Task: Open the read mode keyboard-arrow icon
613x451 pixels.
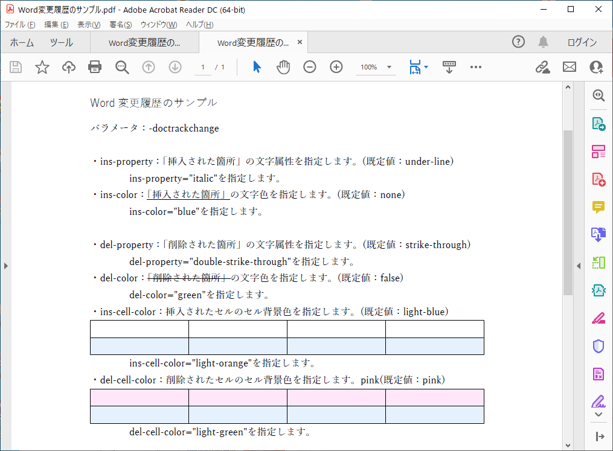Action: 449,67
